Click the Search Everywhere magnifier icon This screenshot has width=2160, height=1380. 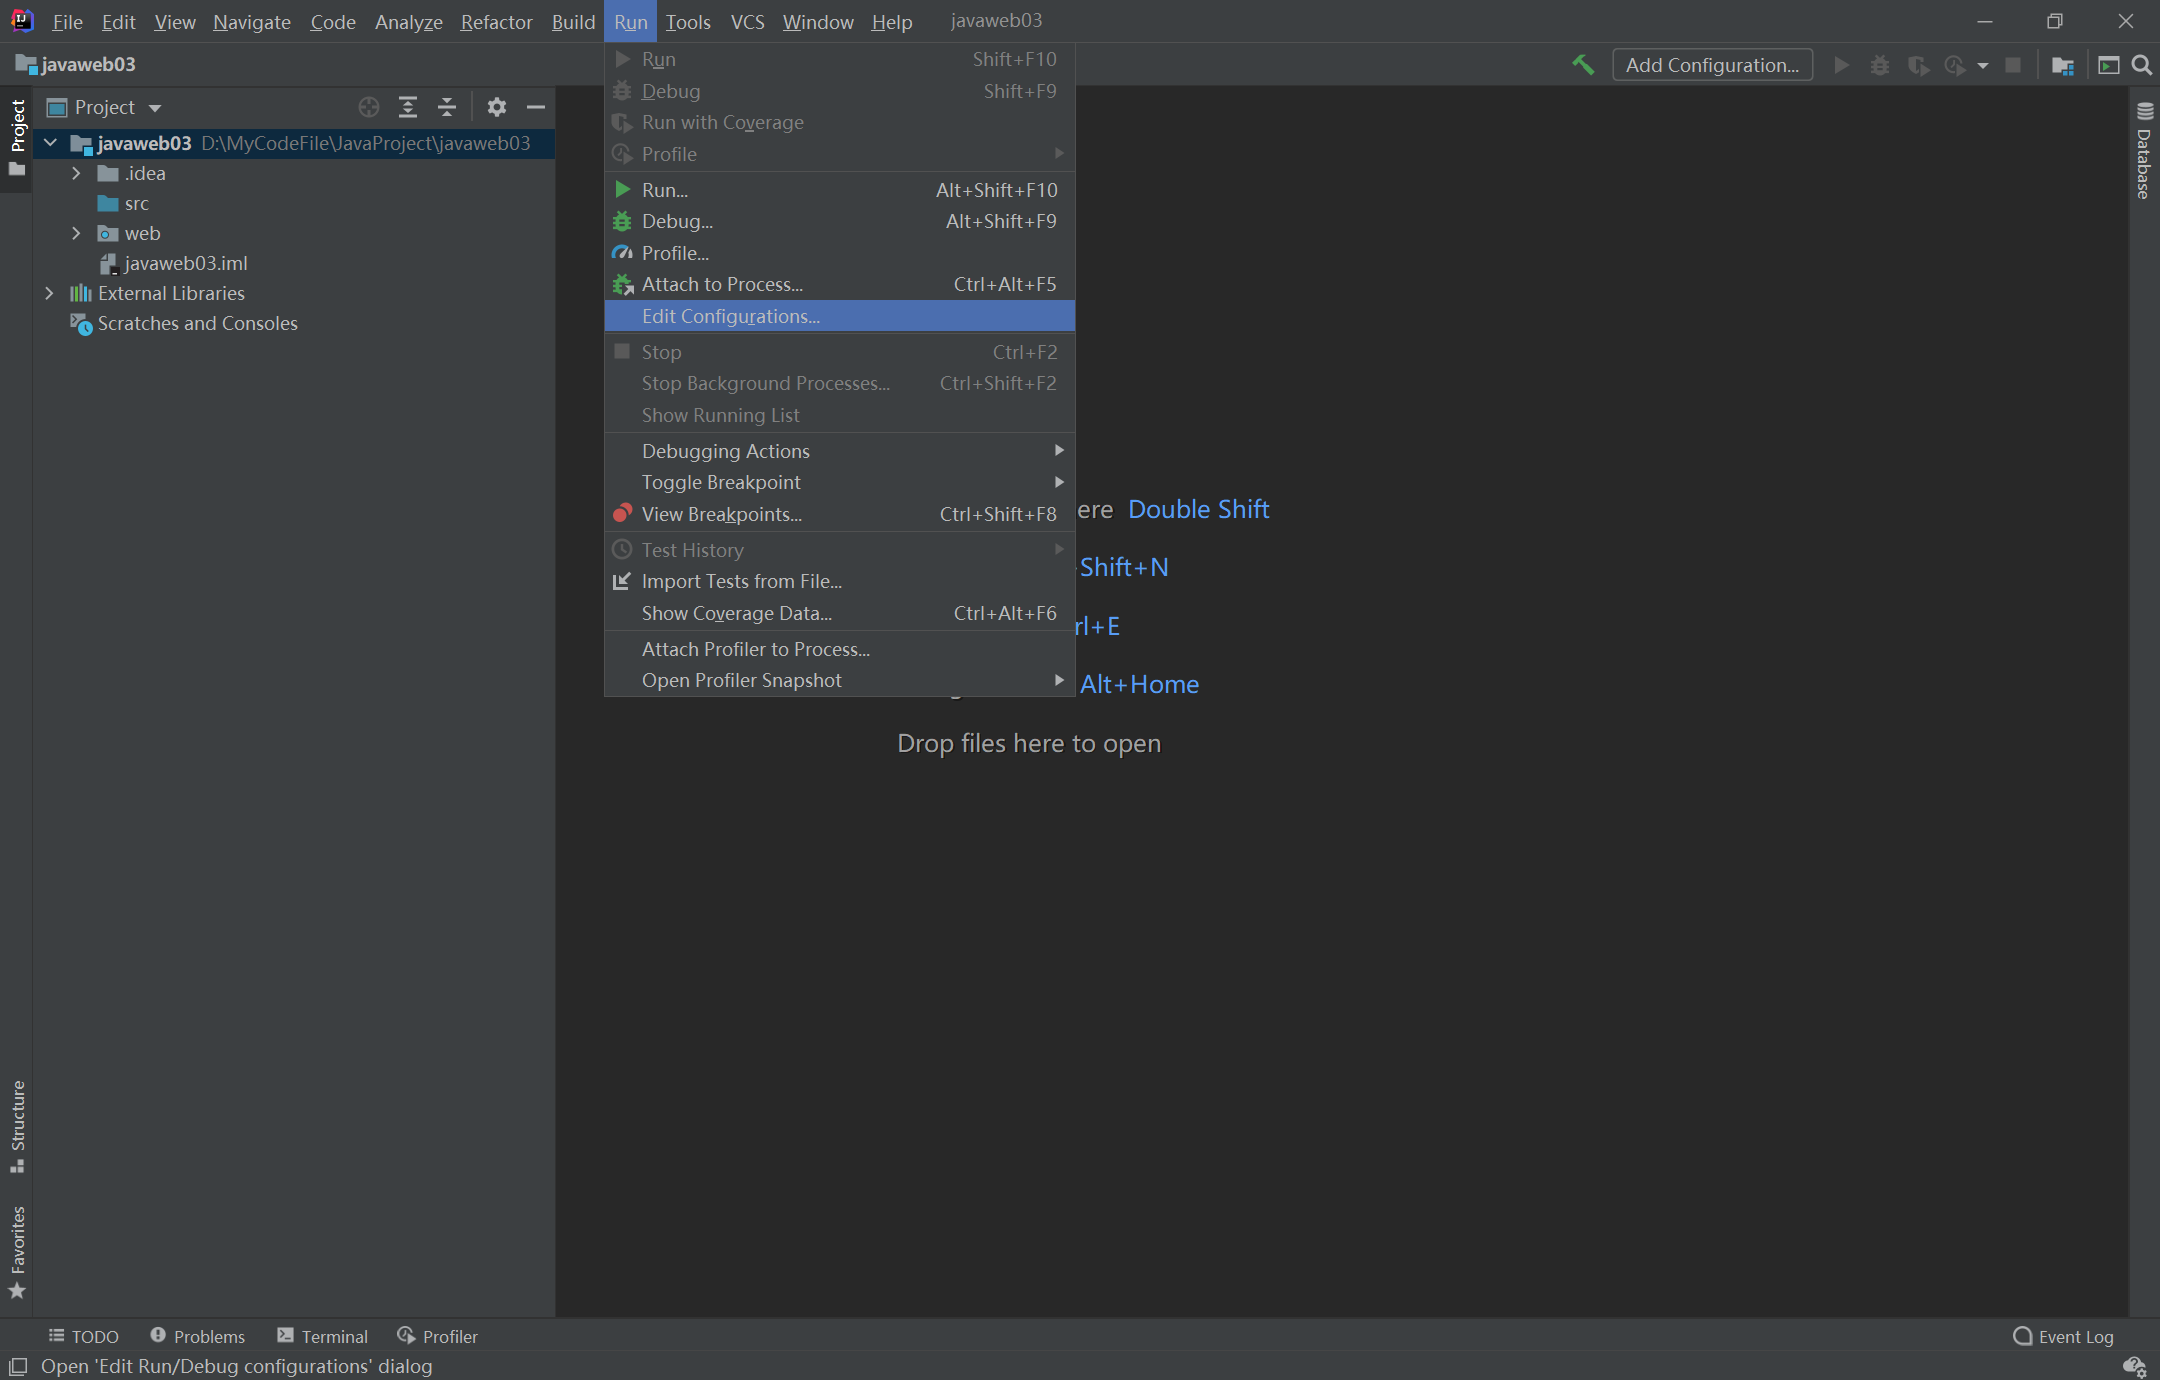click(x=2141, y=65)
